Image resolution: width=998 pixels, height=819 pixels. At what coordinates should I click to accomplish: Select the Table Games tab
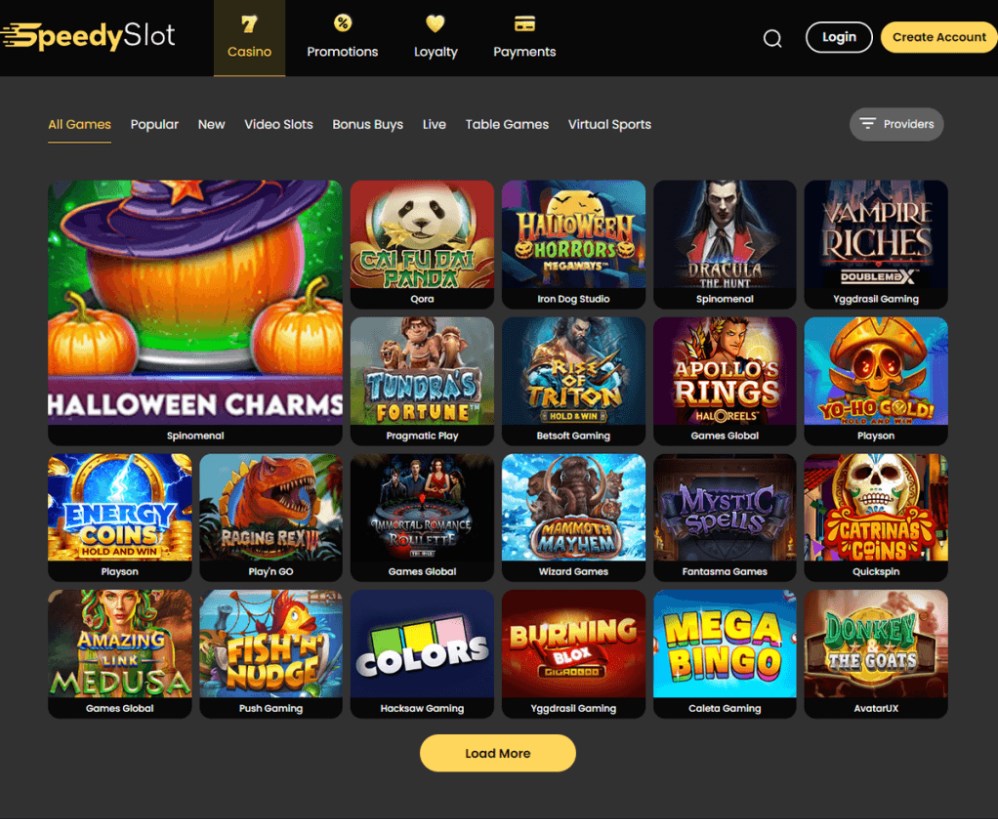[507, 125]
